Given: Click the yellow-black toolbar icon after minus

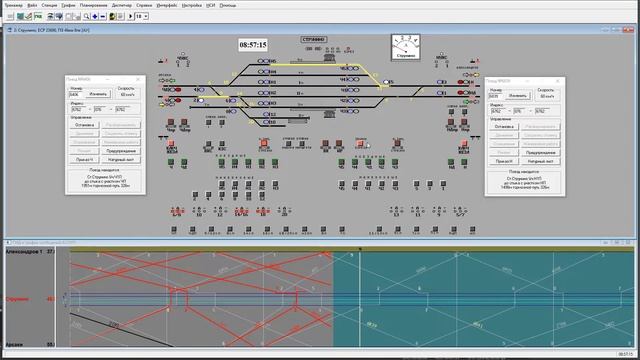Looking at the screenshot, I should [x=112, y=16].
